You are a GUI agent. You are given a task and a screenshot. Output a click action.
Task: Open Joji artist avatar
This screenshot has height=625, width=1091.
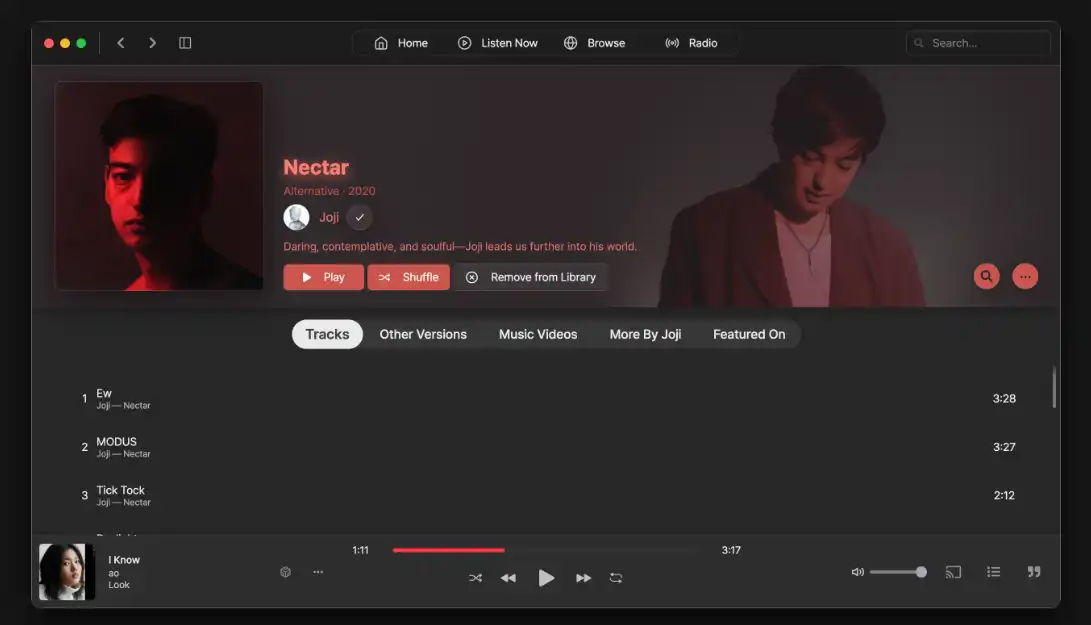[x=296, y=217]
